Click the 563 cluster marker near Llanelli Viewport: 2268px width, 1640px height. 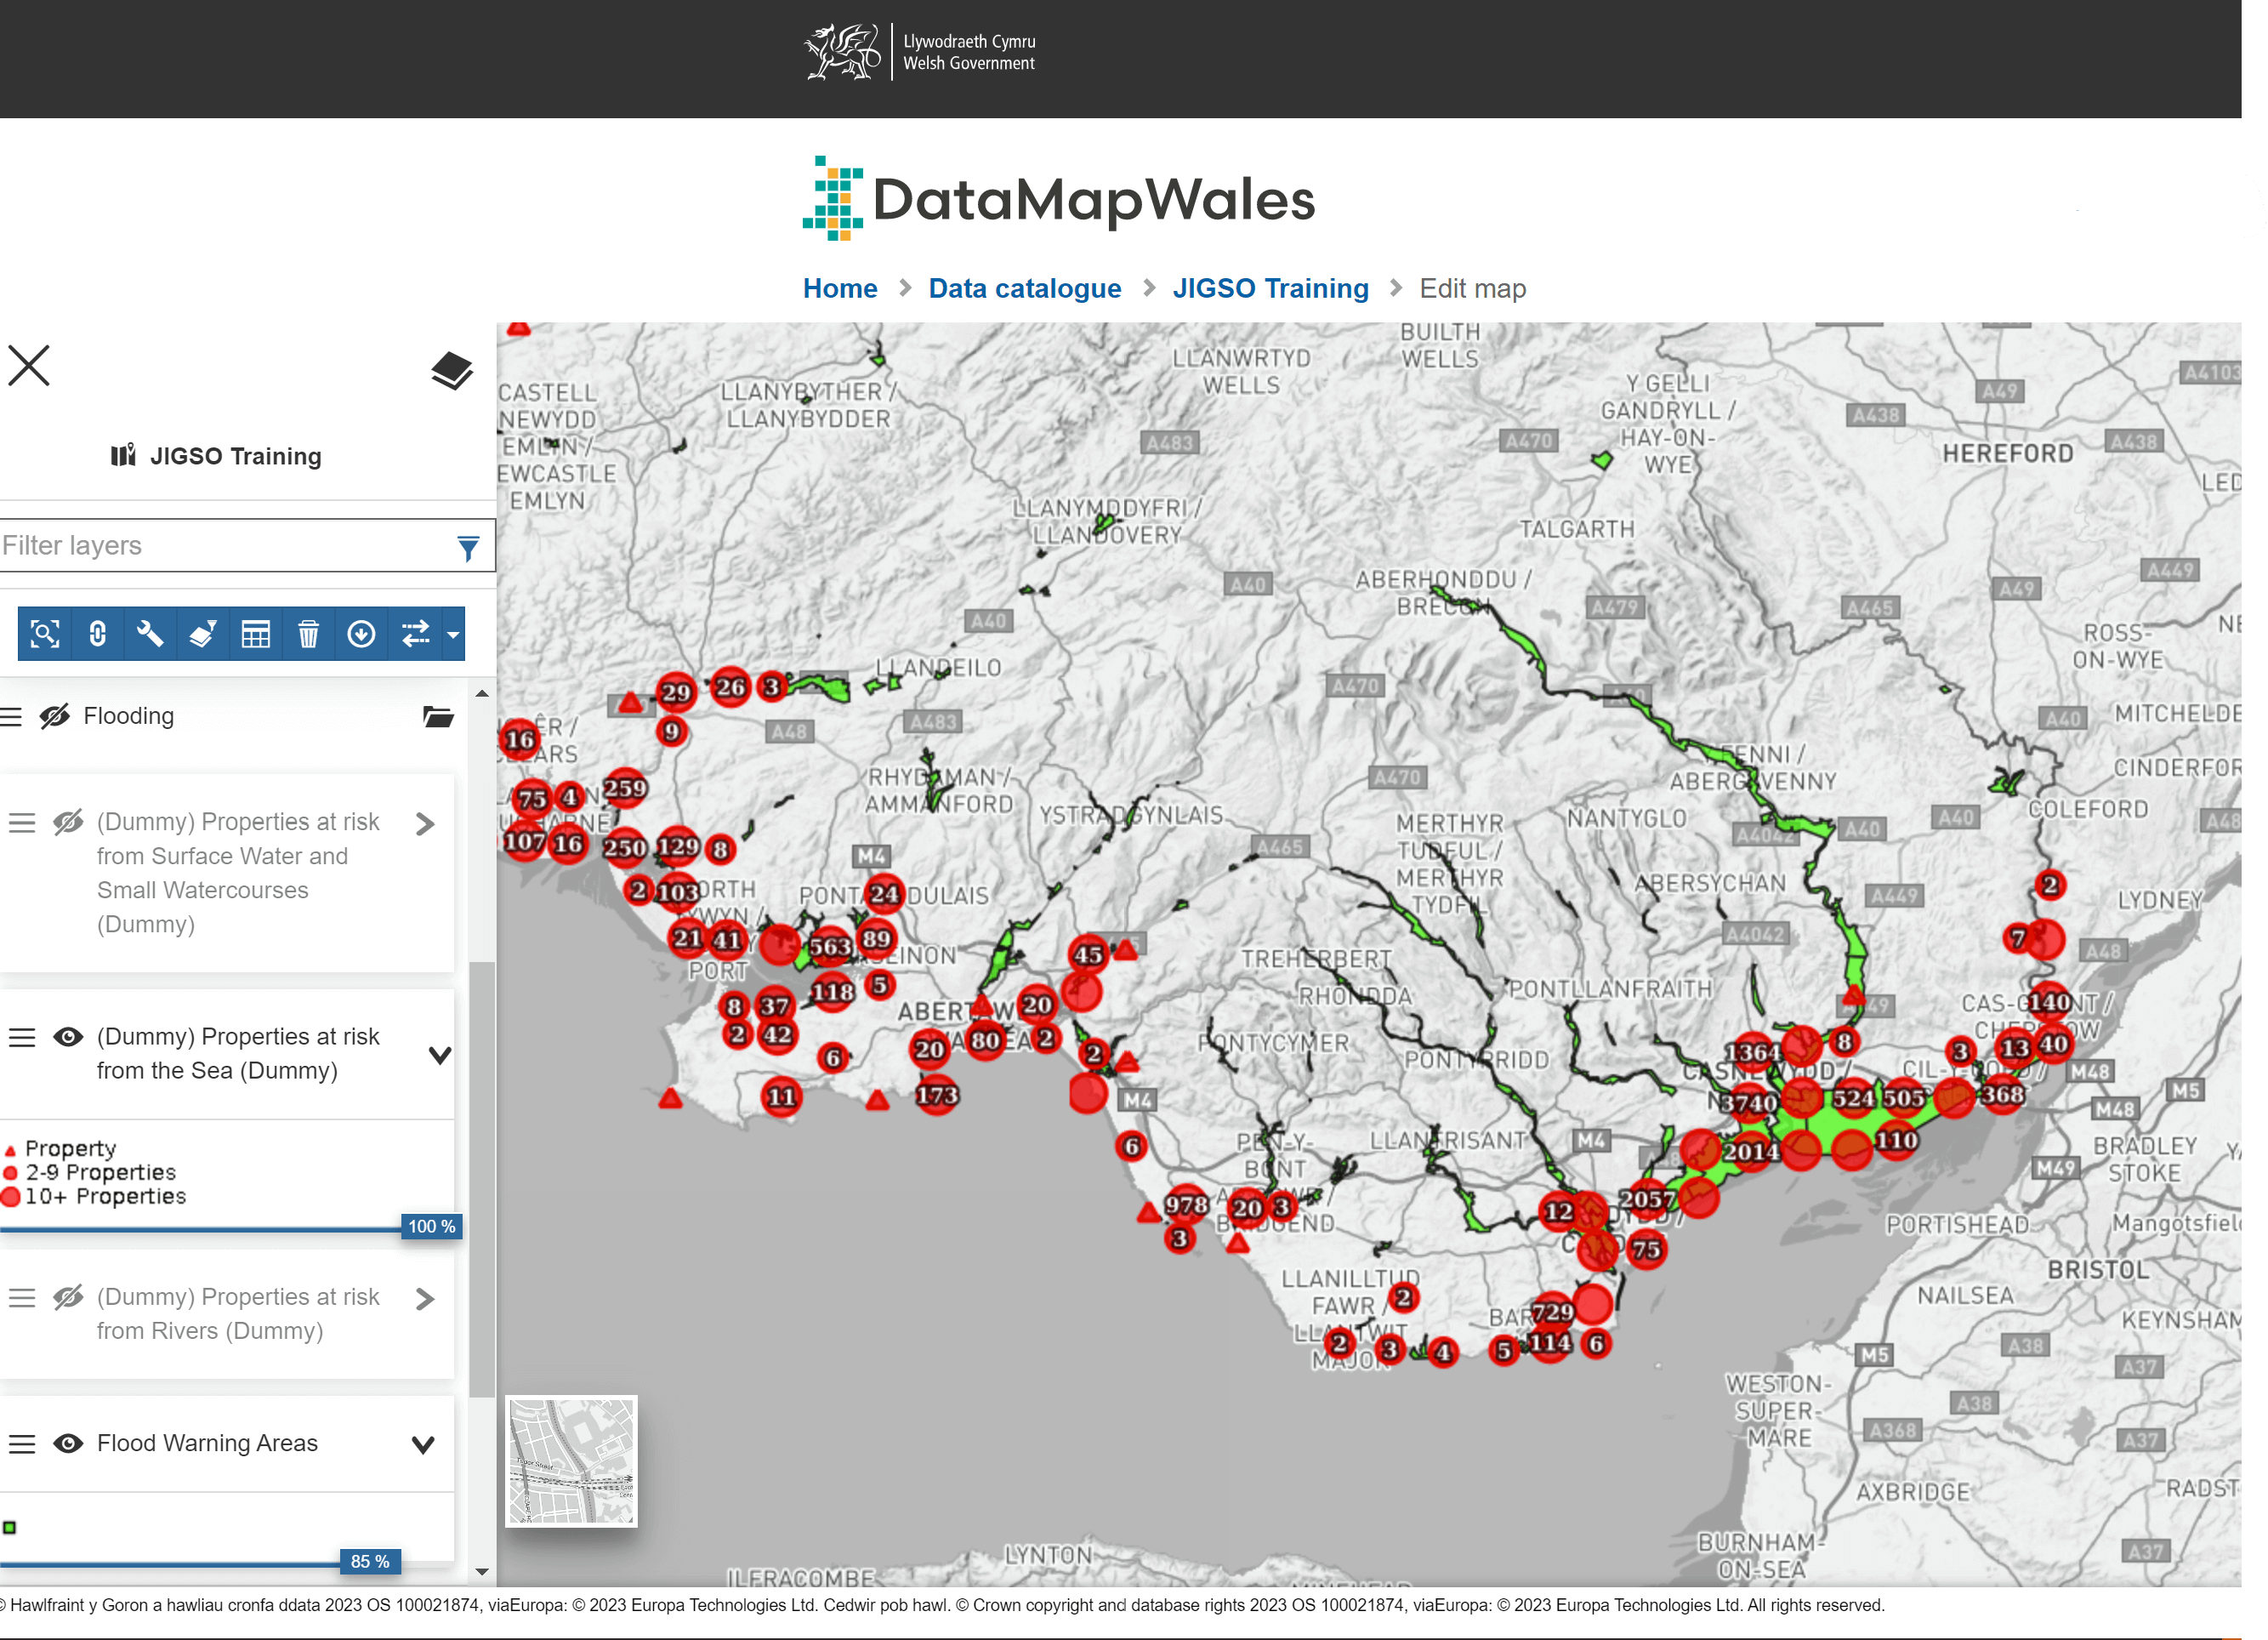(830, 946)
